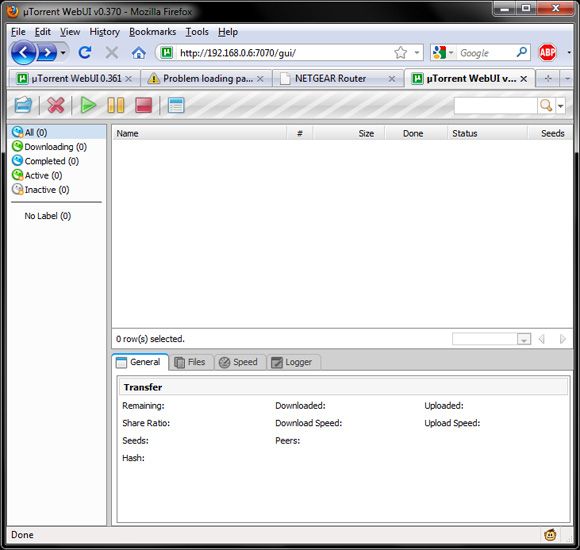Open the View menu
580x550 pixels.
(70, 32)
